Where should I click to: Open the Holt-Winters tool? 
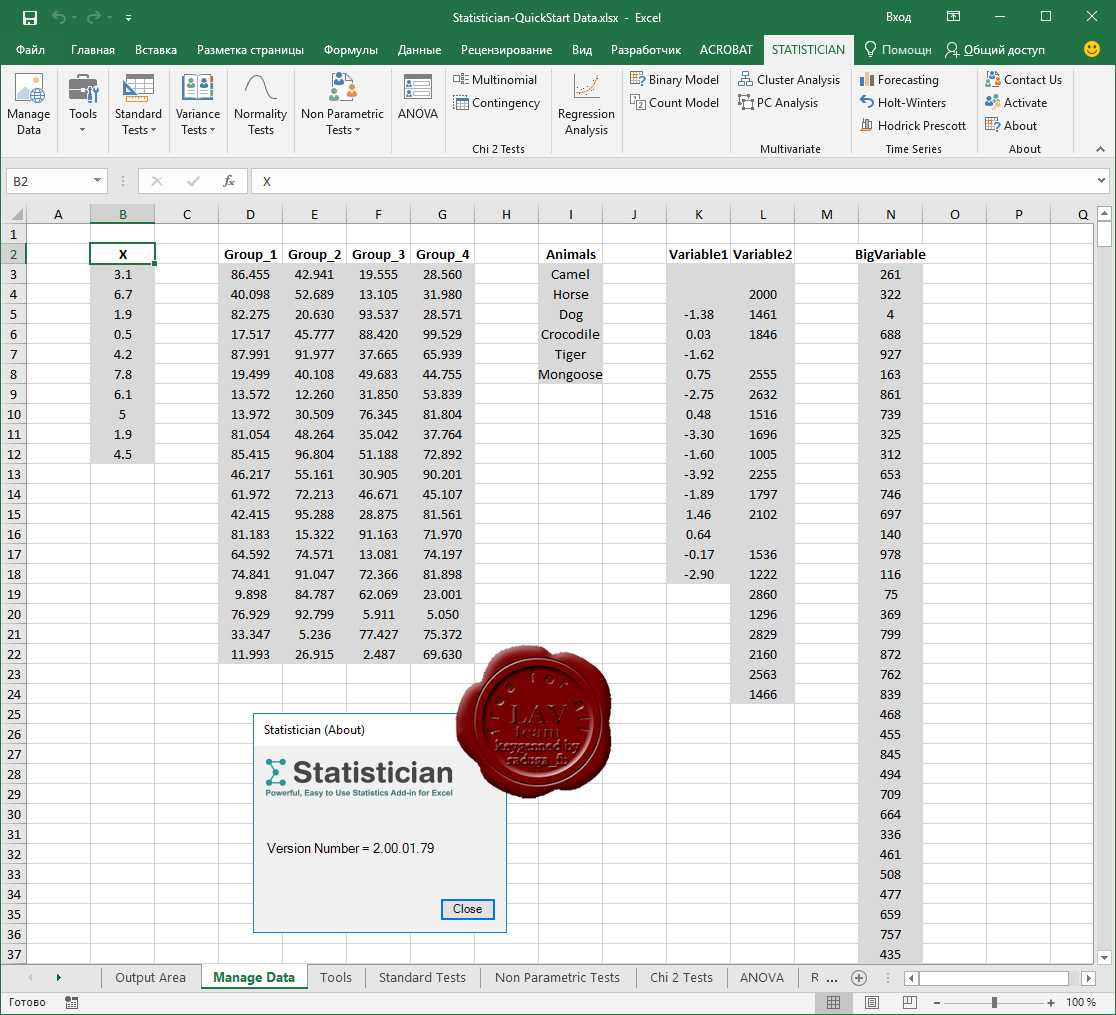(902, 102)
